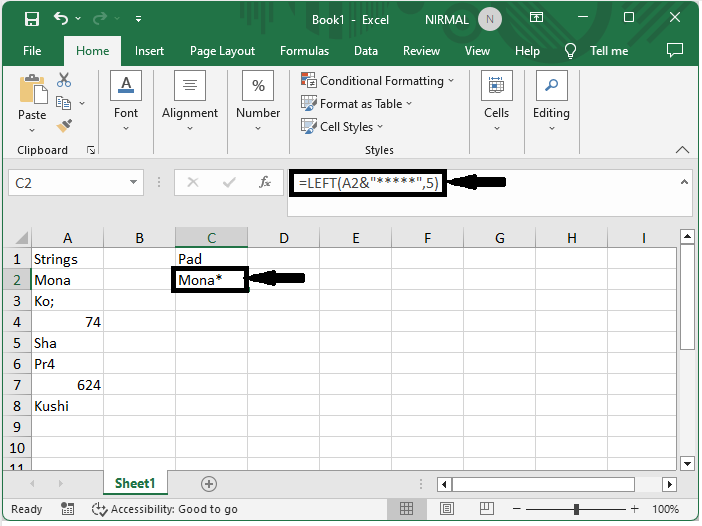Click cell A1 containing Strings
Image resolution: width=702 pixels, height=526 pixels.
coord(67,259)
